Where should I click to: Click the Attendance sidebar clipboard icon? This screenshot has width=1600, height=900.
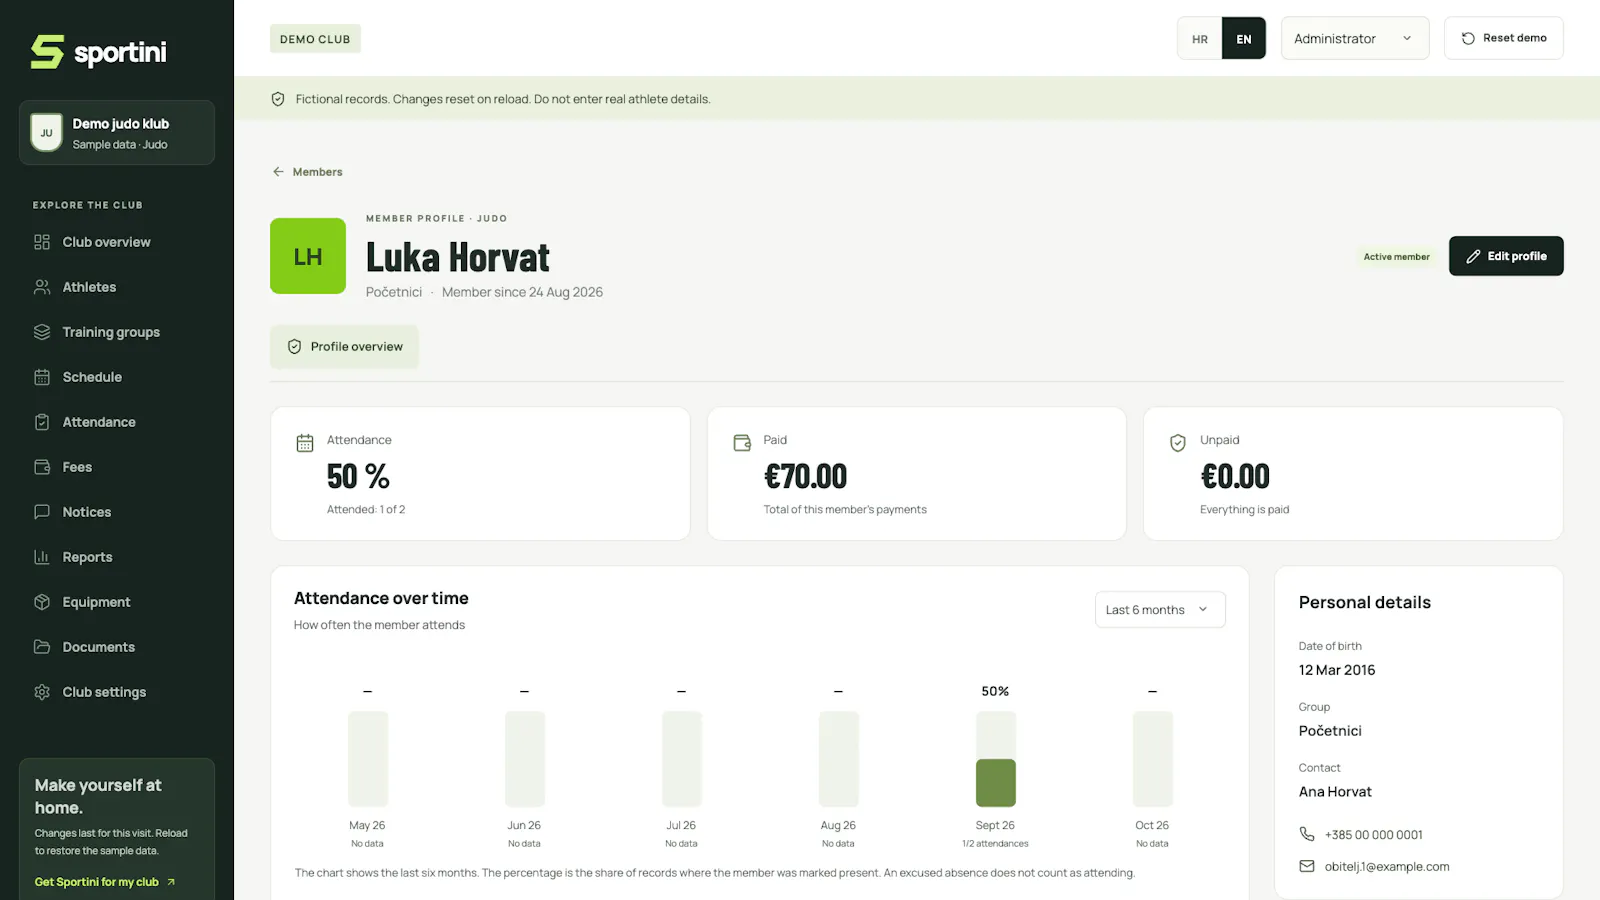tap(42, 422)
